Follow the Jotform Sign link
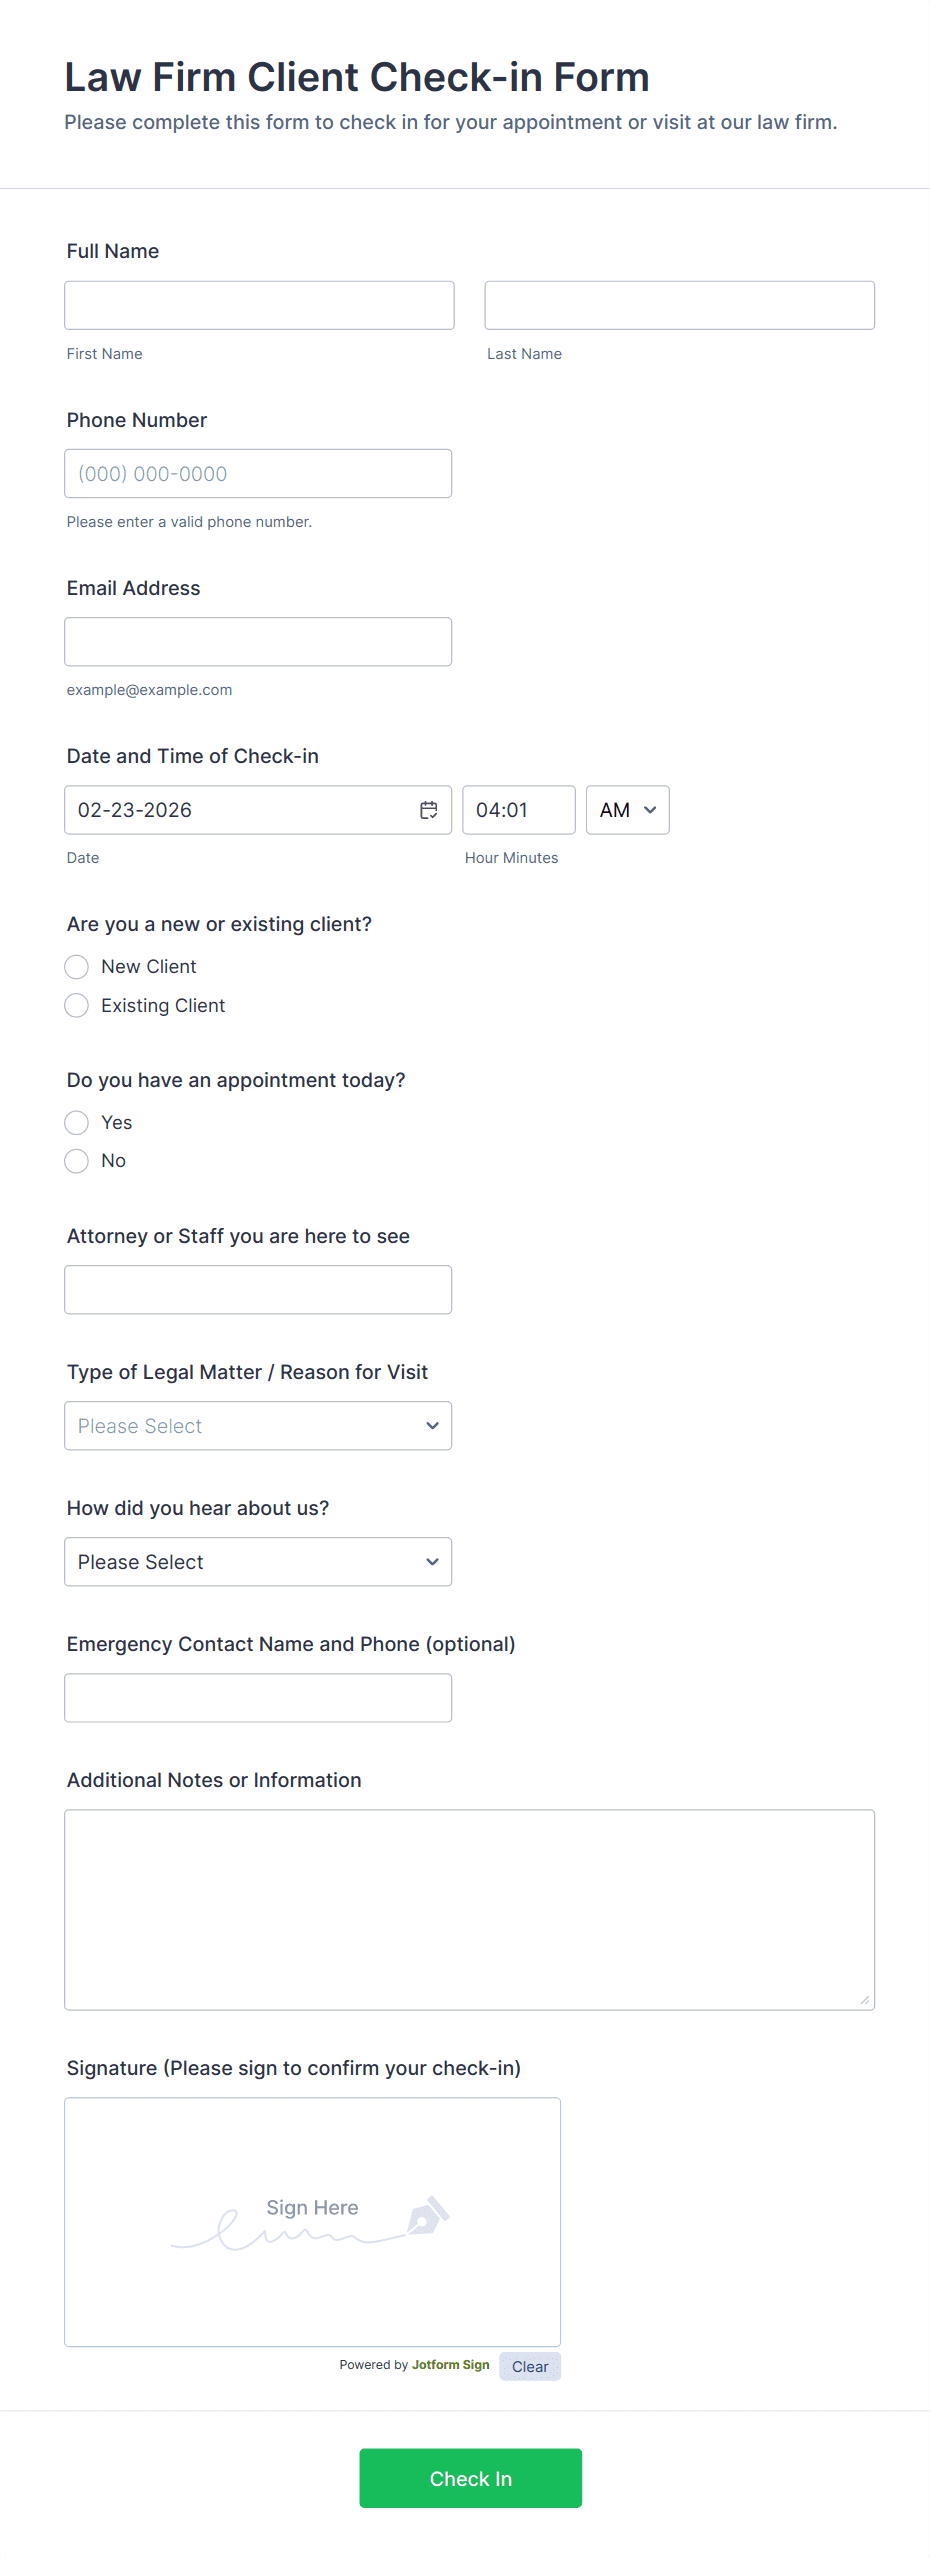The width and height of the screenshot is (930, 2558). pyautogui.click(x=450, y=2365)
